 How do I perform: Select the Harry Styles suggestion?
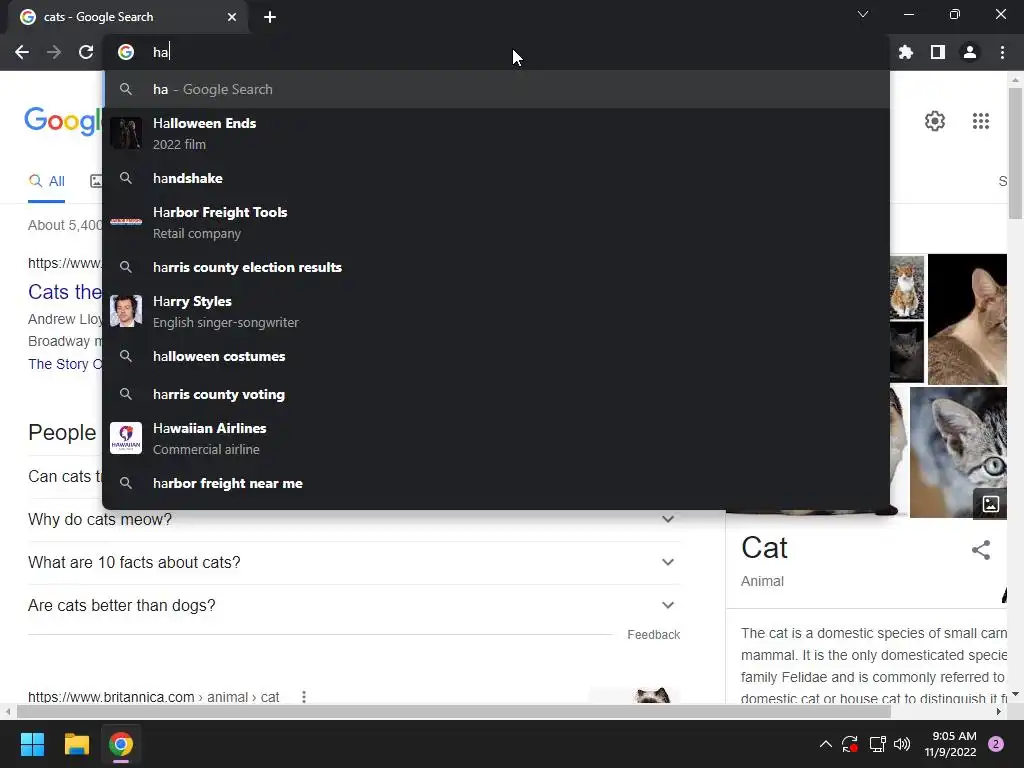tap(496, 311)
